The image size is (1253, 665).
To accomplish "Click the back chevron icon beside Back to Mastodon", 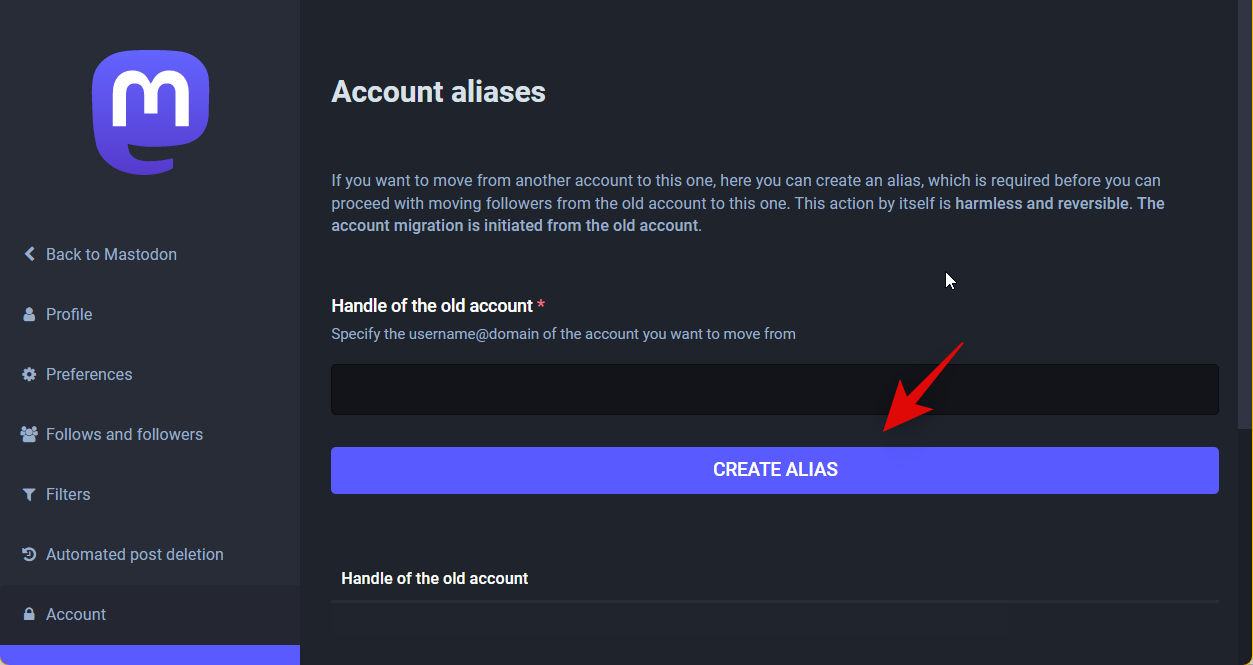I will [x=29, y=254].
